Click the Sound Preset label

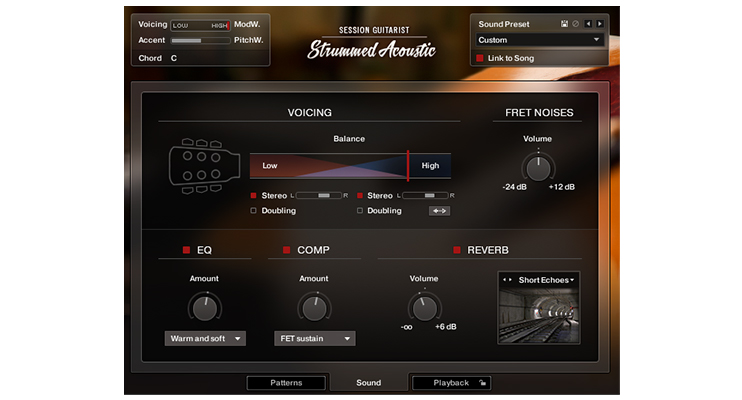(x=504, y=24)
